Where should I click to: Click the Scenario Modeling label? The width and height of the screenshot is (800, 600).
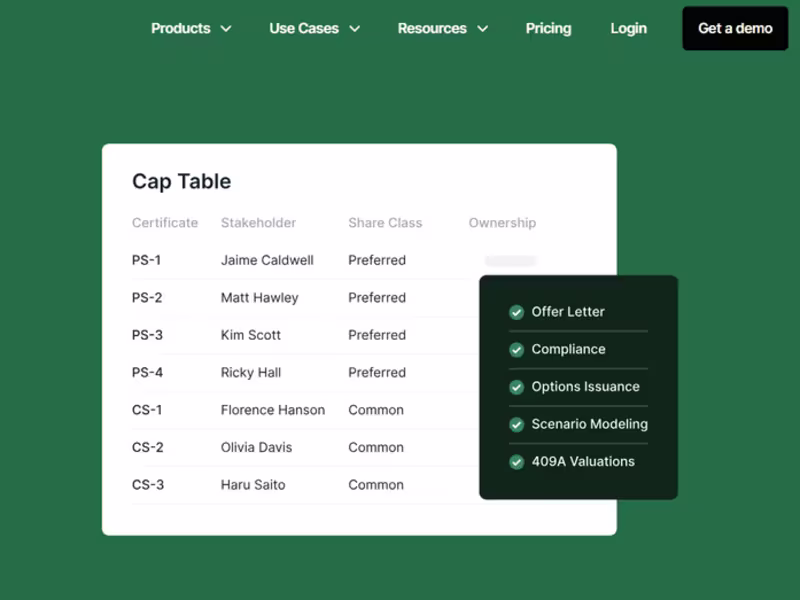point(589,424)
